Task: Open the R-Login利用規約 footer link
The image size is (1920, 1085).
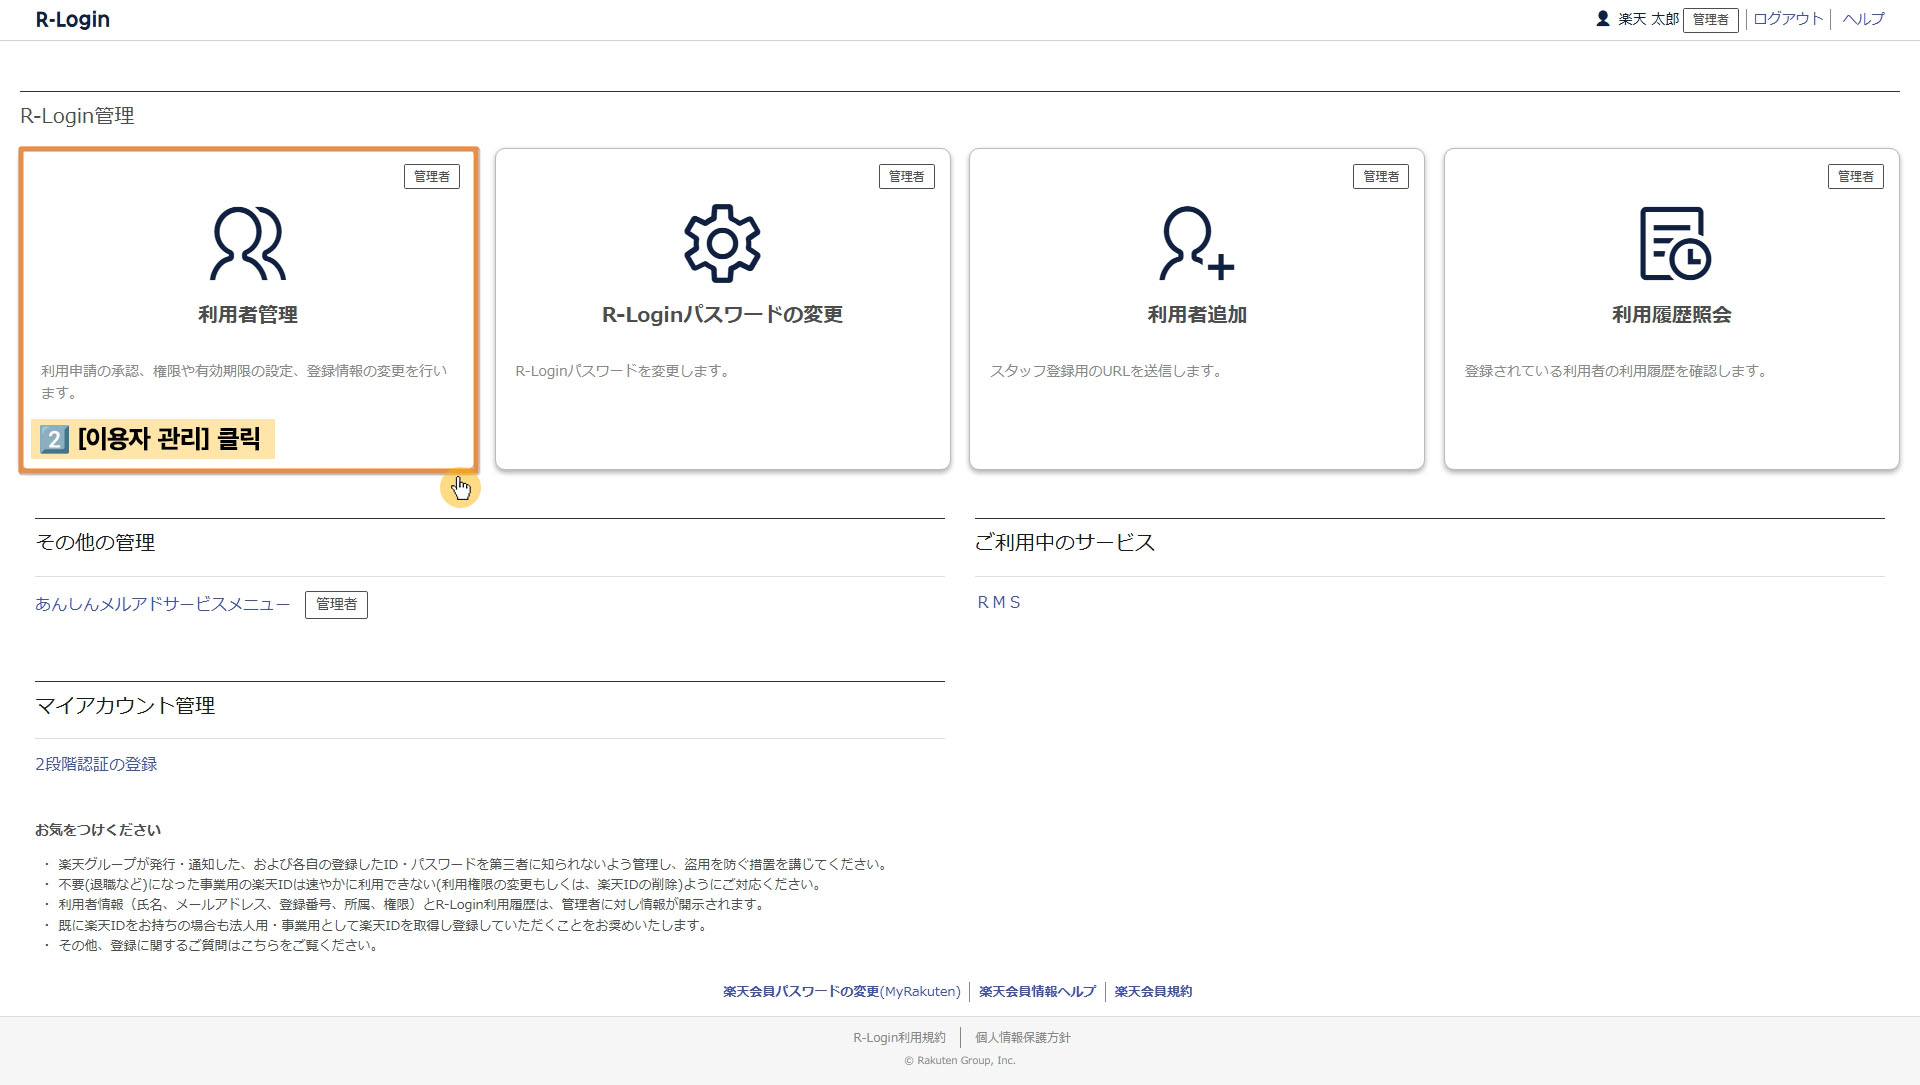Action: 899,1037
